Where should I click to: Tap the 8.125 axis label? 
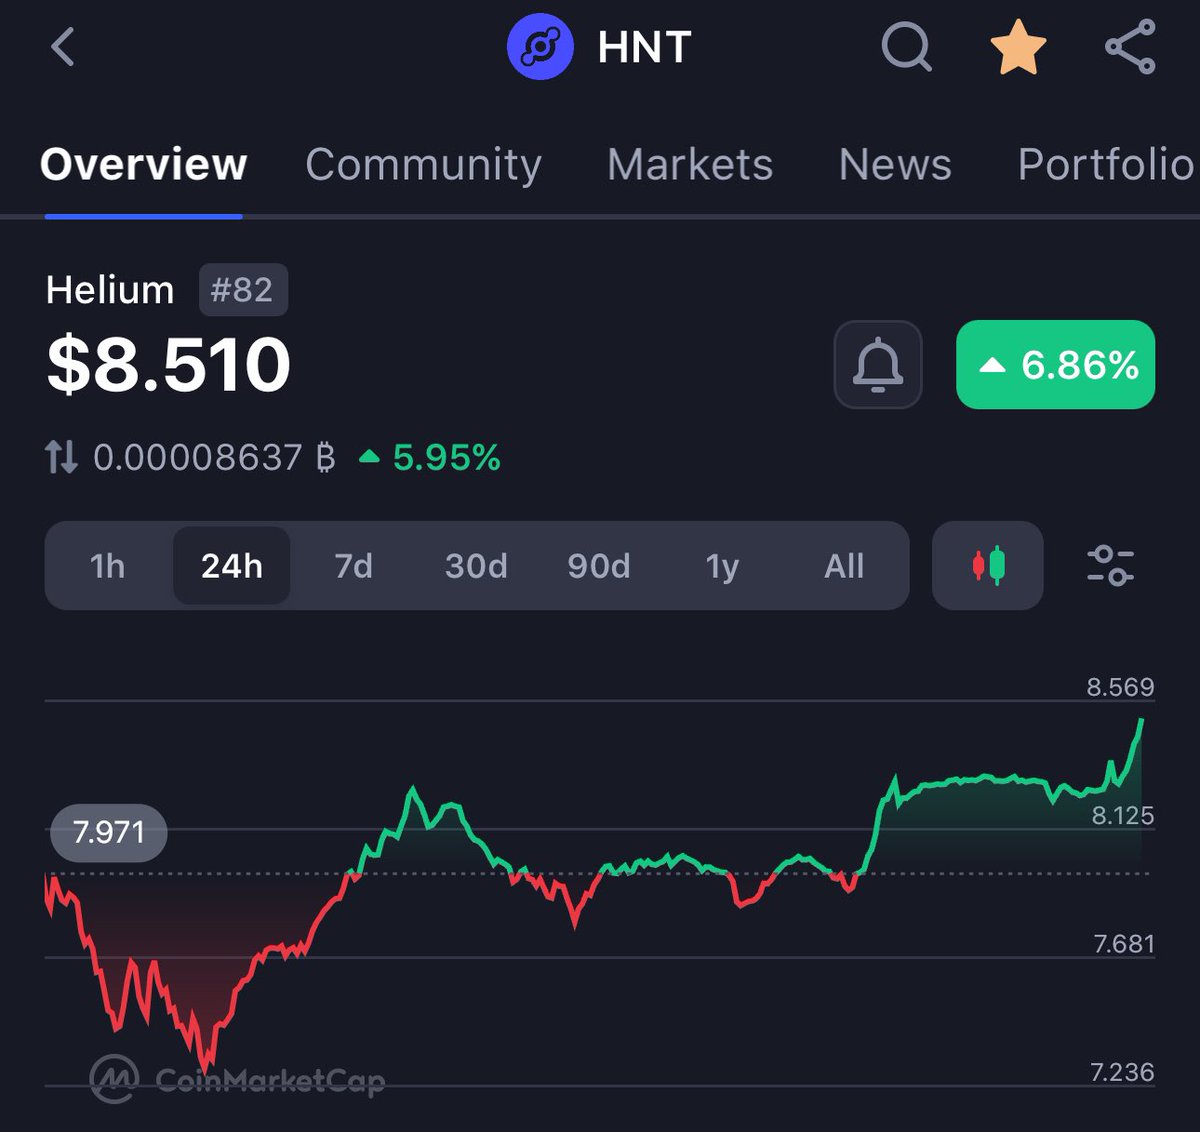[1122, 815]
